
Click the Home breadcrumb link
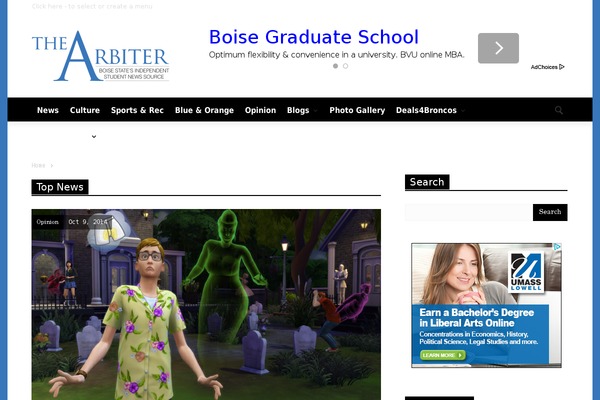[38, 165]
